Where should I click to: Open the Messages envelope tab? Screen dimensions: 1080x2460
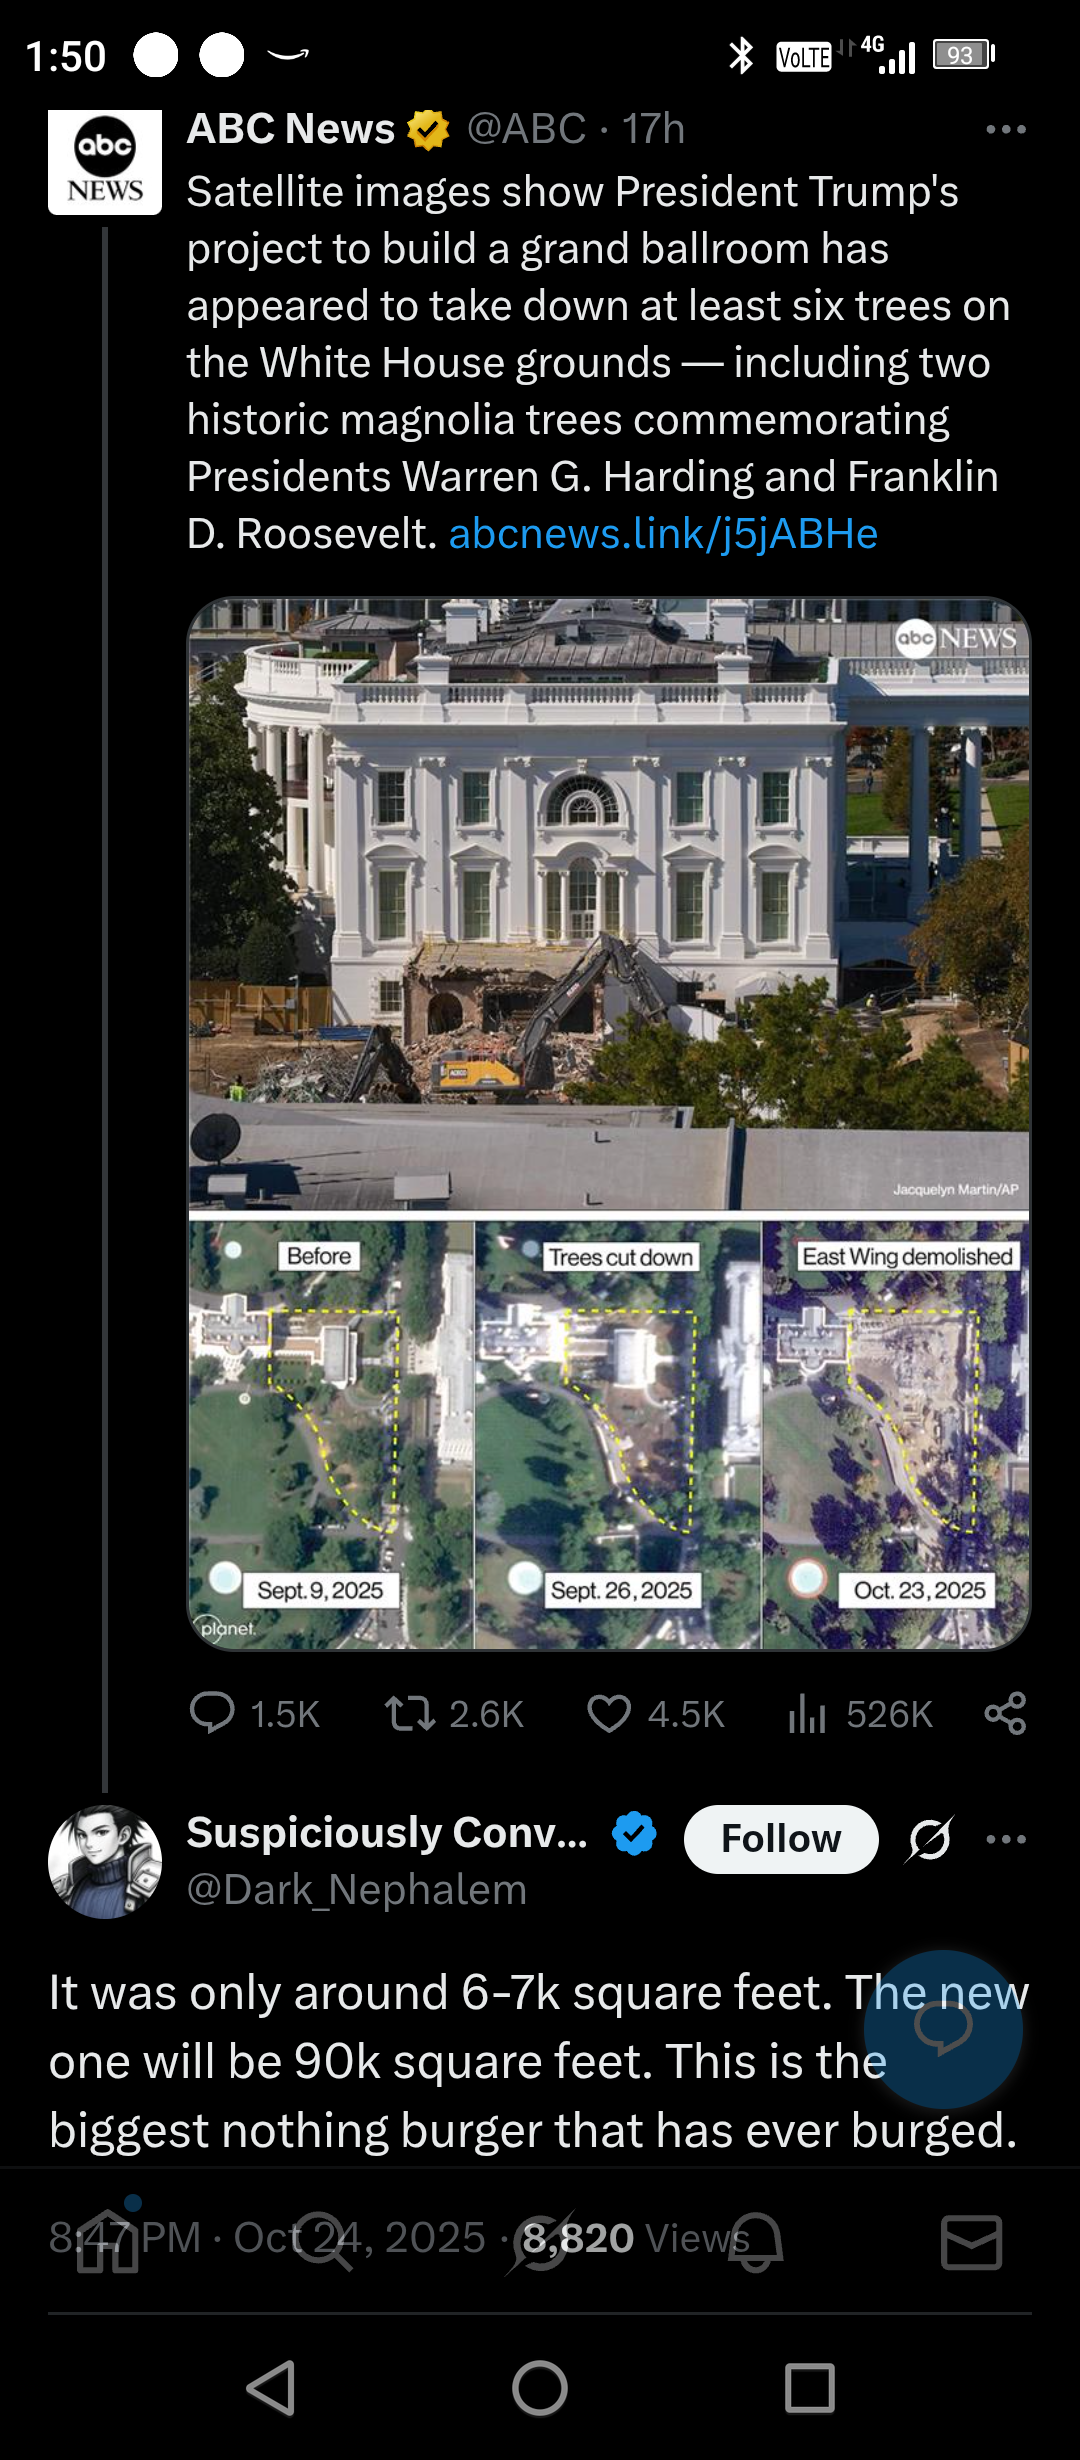tap(971, 2241)
